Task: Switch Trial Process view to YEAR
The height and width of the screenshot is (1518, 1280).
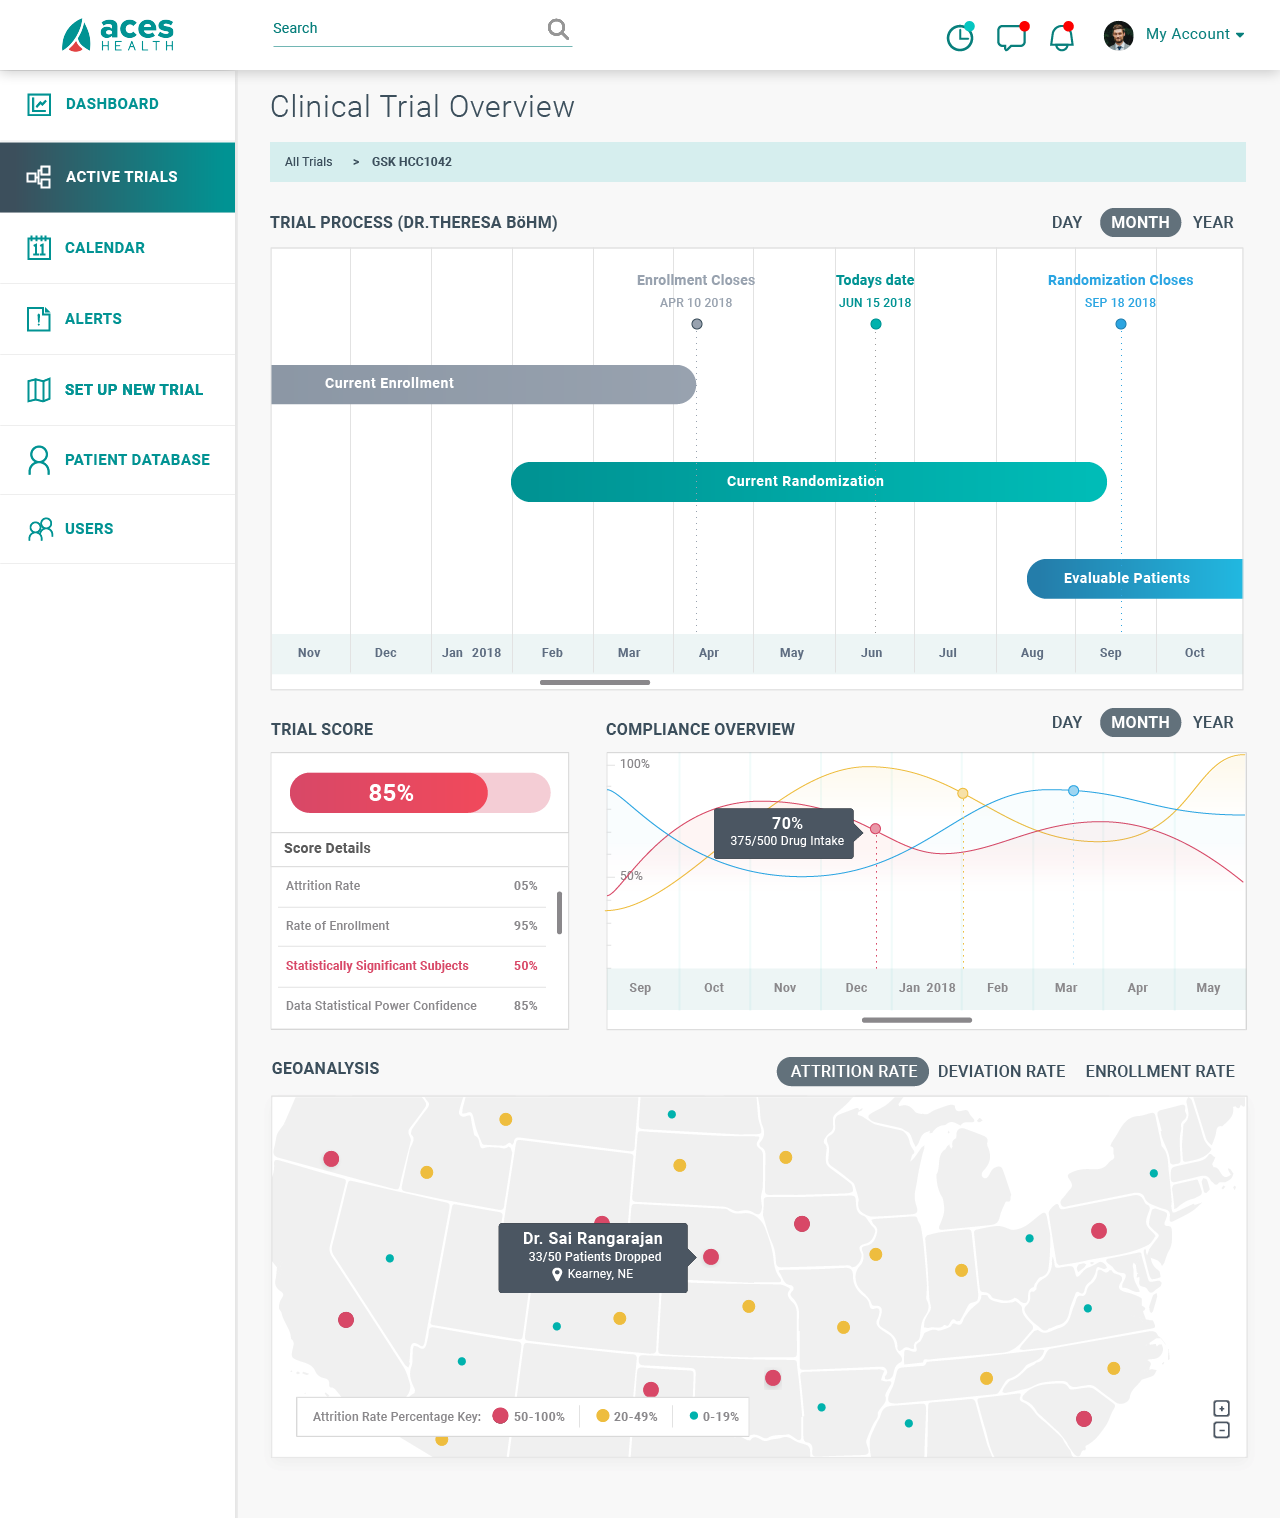Action: pyautogui.click(x=1212, y=222)
